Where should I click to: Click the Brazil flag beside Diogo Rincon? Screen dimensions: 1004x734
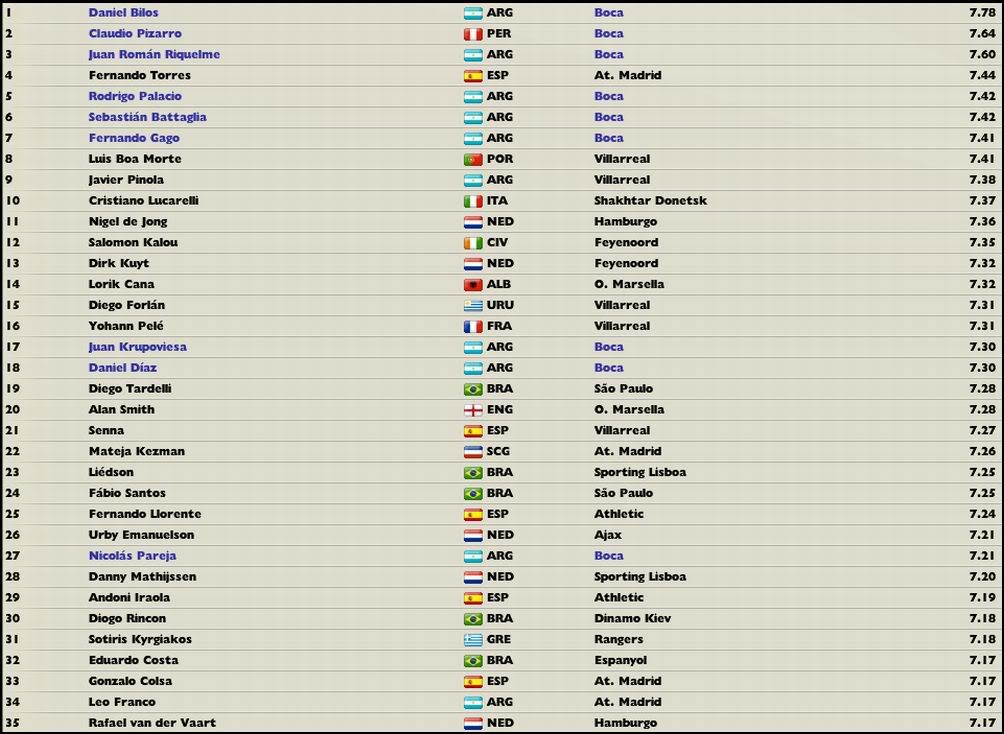click(x=473, y=619)
